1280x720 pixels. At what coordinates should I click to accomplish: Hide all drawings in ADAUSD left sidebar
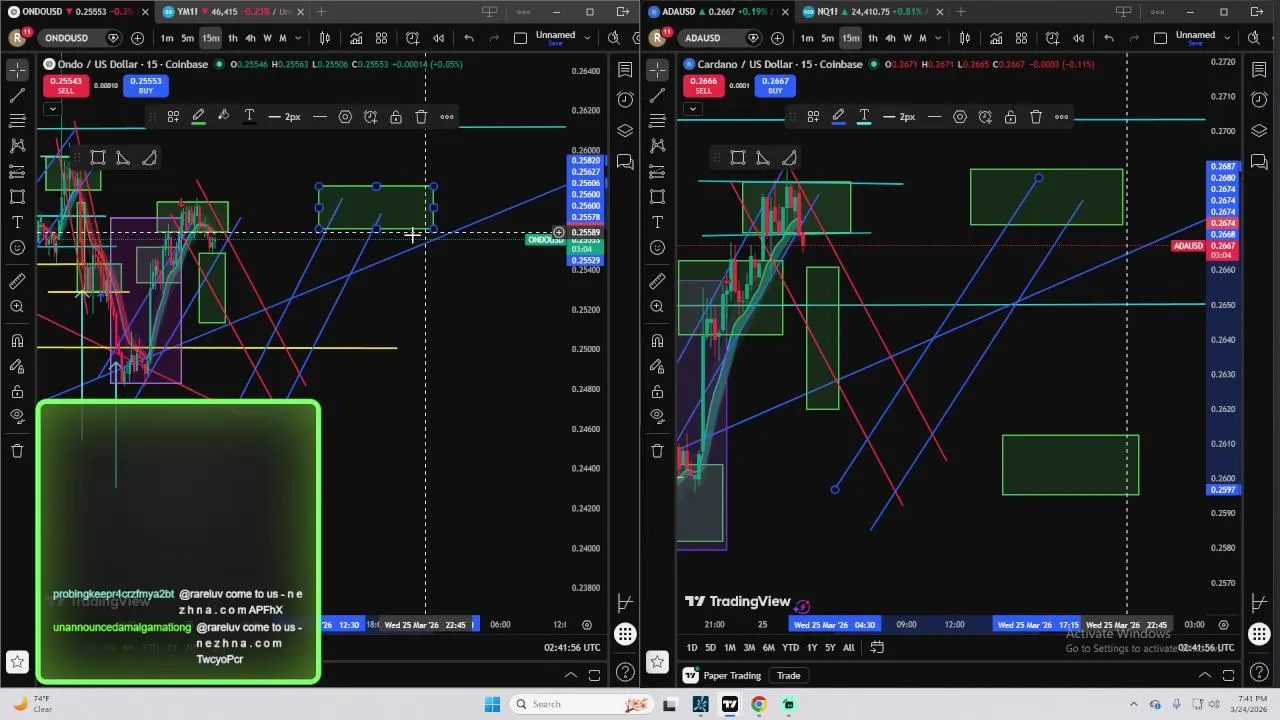(657, 417)
